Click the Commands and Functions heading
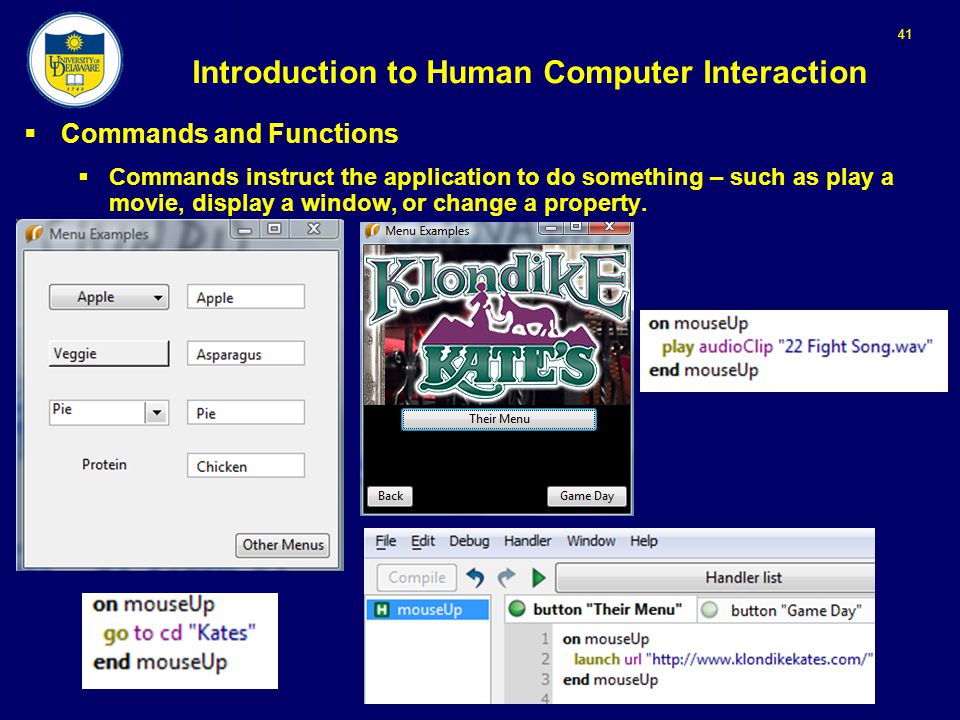The width and height of the screenshot is (960, 720). (x=230, y=133)
